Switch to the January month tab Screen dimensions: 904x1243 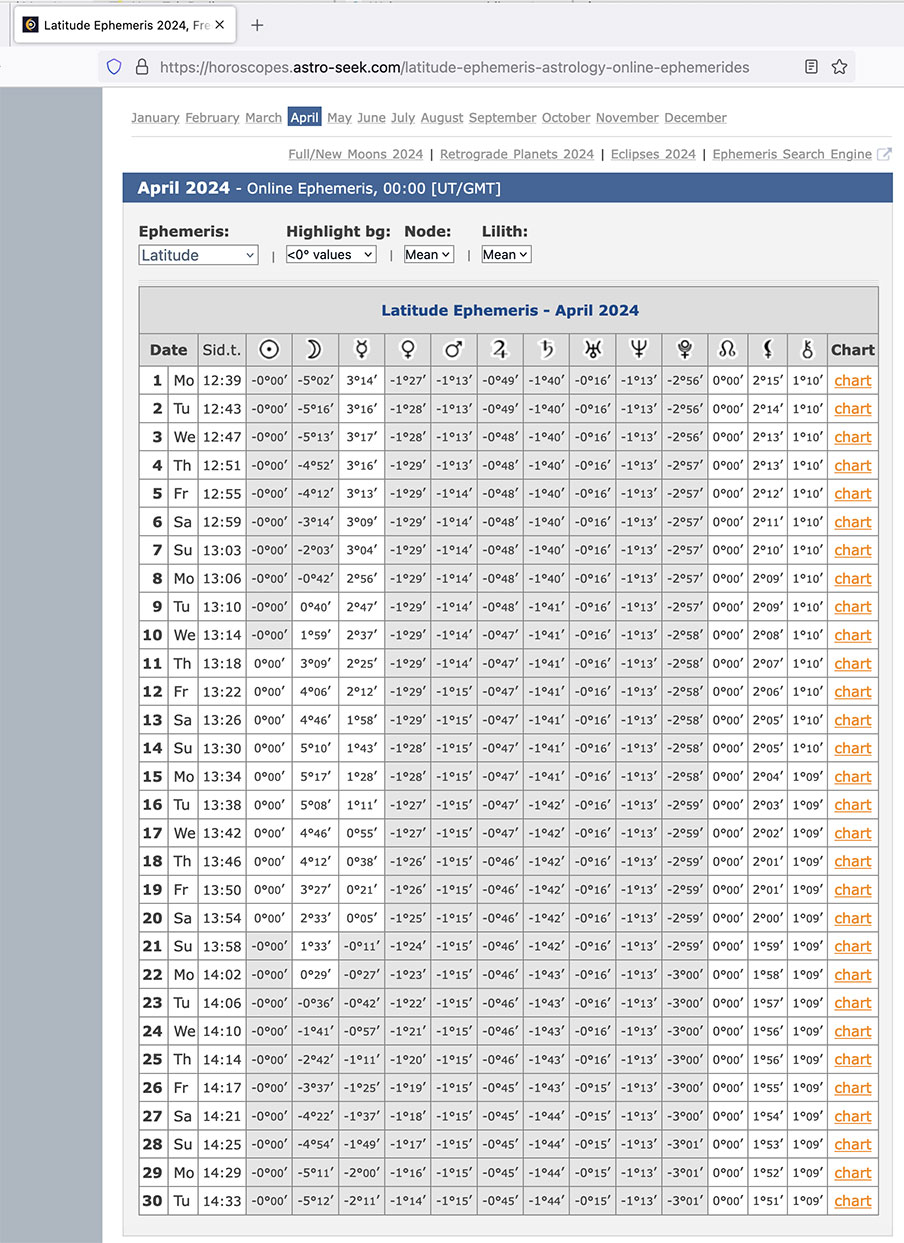coord(155,118)
